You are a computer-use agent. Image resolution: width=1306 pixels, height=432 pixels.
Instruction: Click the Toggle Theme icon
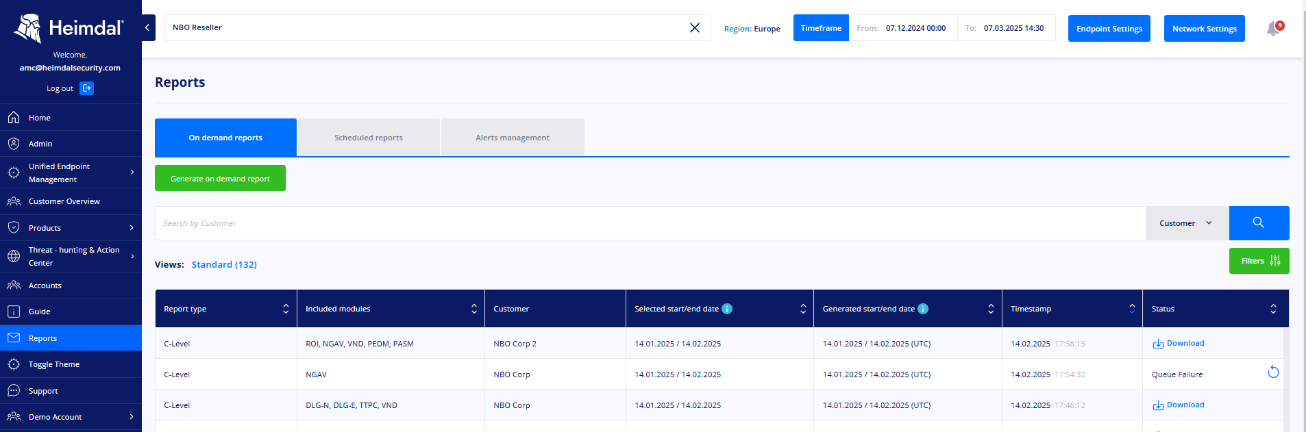point(14,364)
